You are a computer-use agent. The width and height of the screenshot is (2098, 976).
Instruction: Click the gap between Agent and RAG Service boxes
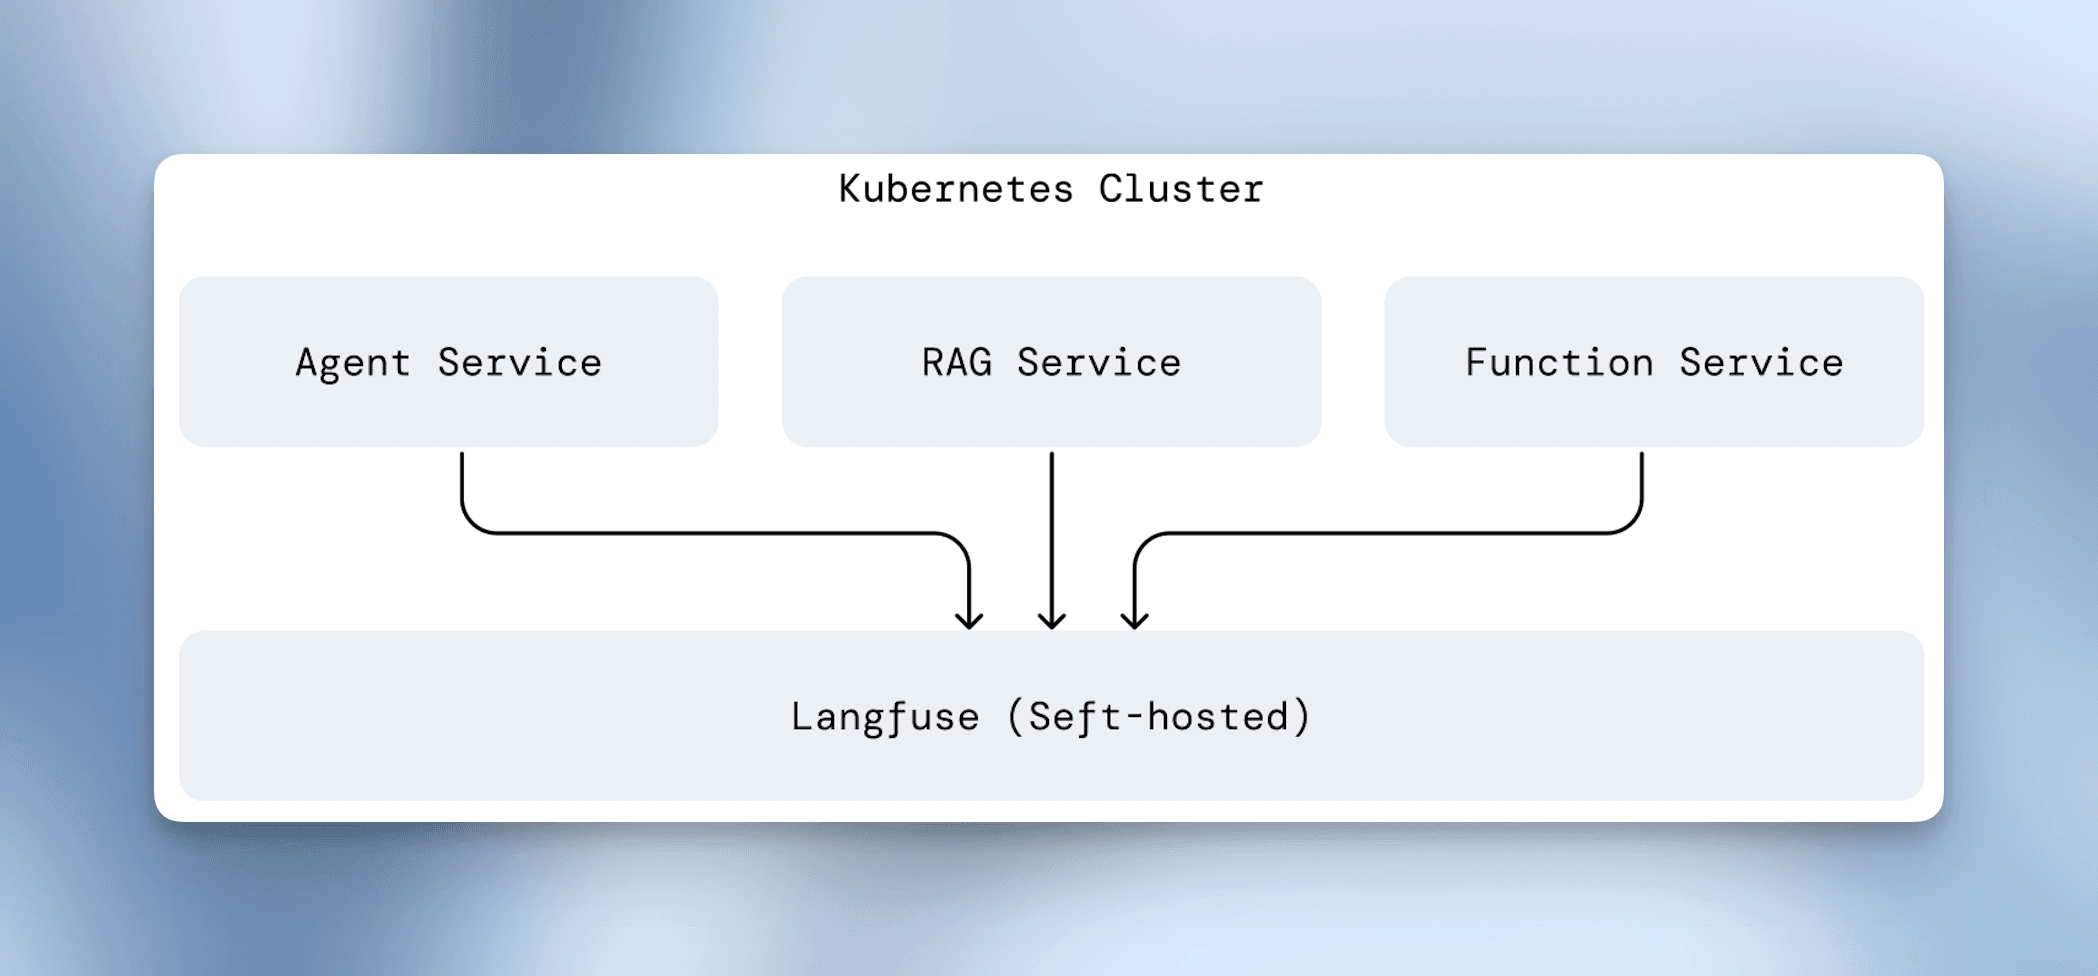pyautogui.click(x=752, y=362)
